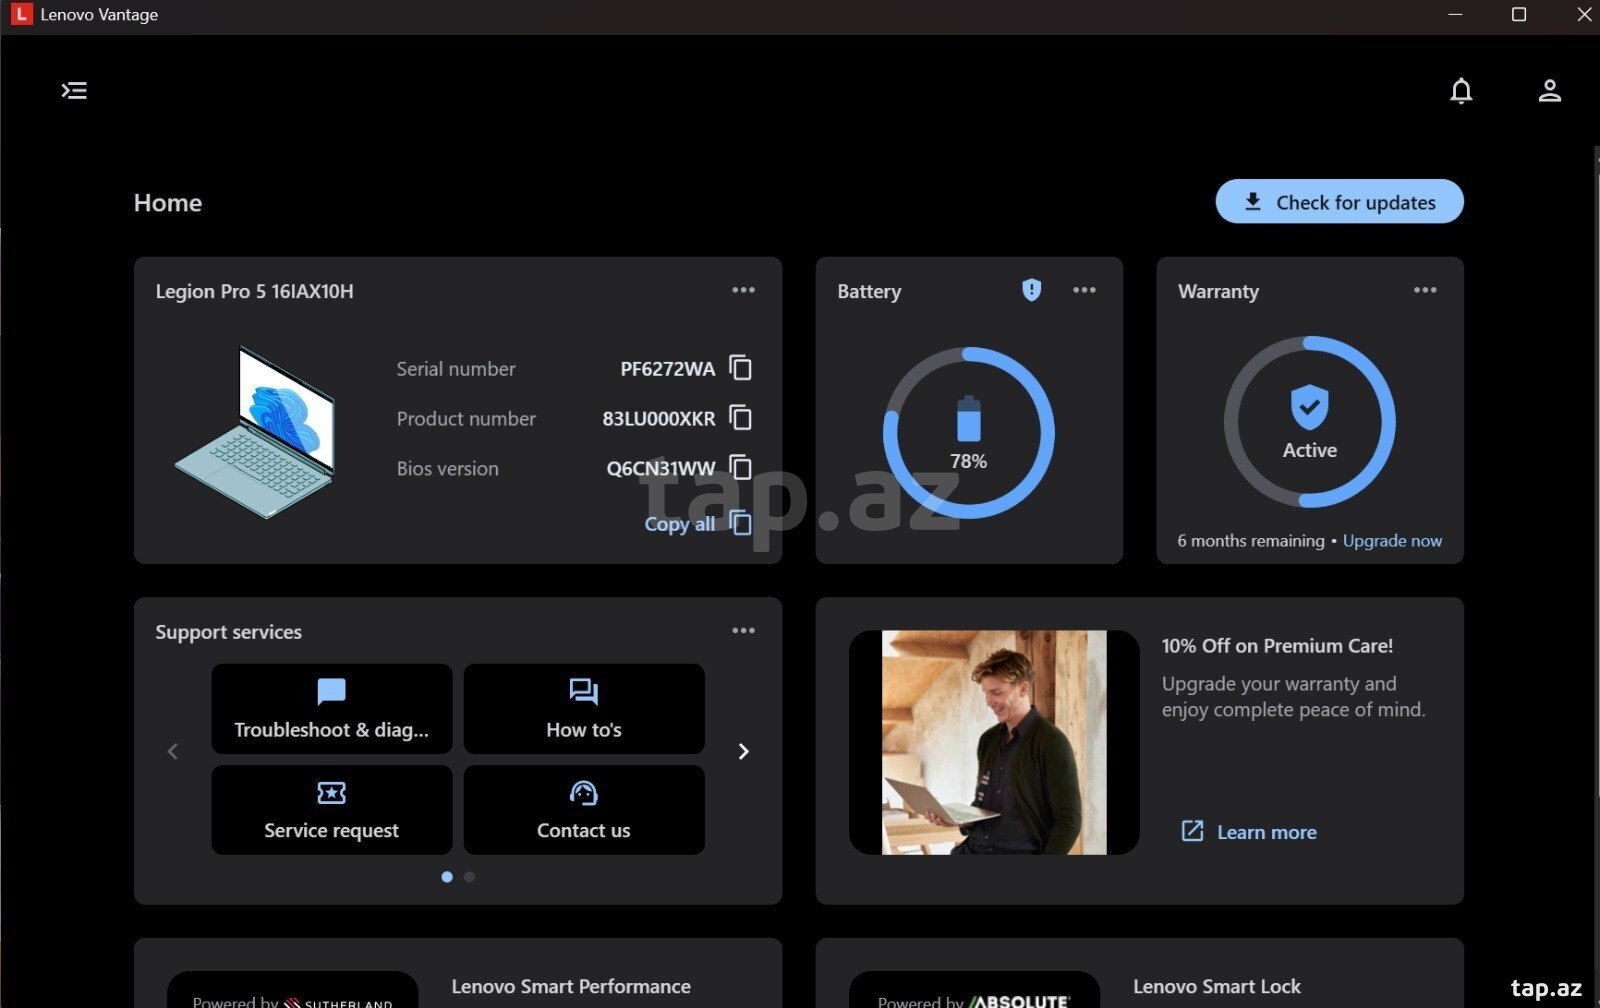Click Copy all device info
The height and width of the screenshot is (1008, 1600).
click(x=697, y=523)
